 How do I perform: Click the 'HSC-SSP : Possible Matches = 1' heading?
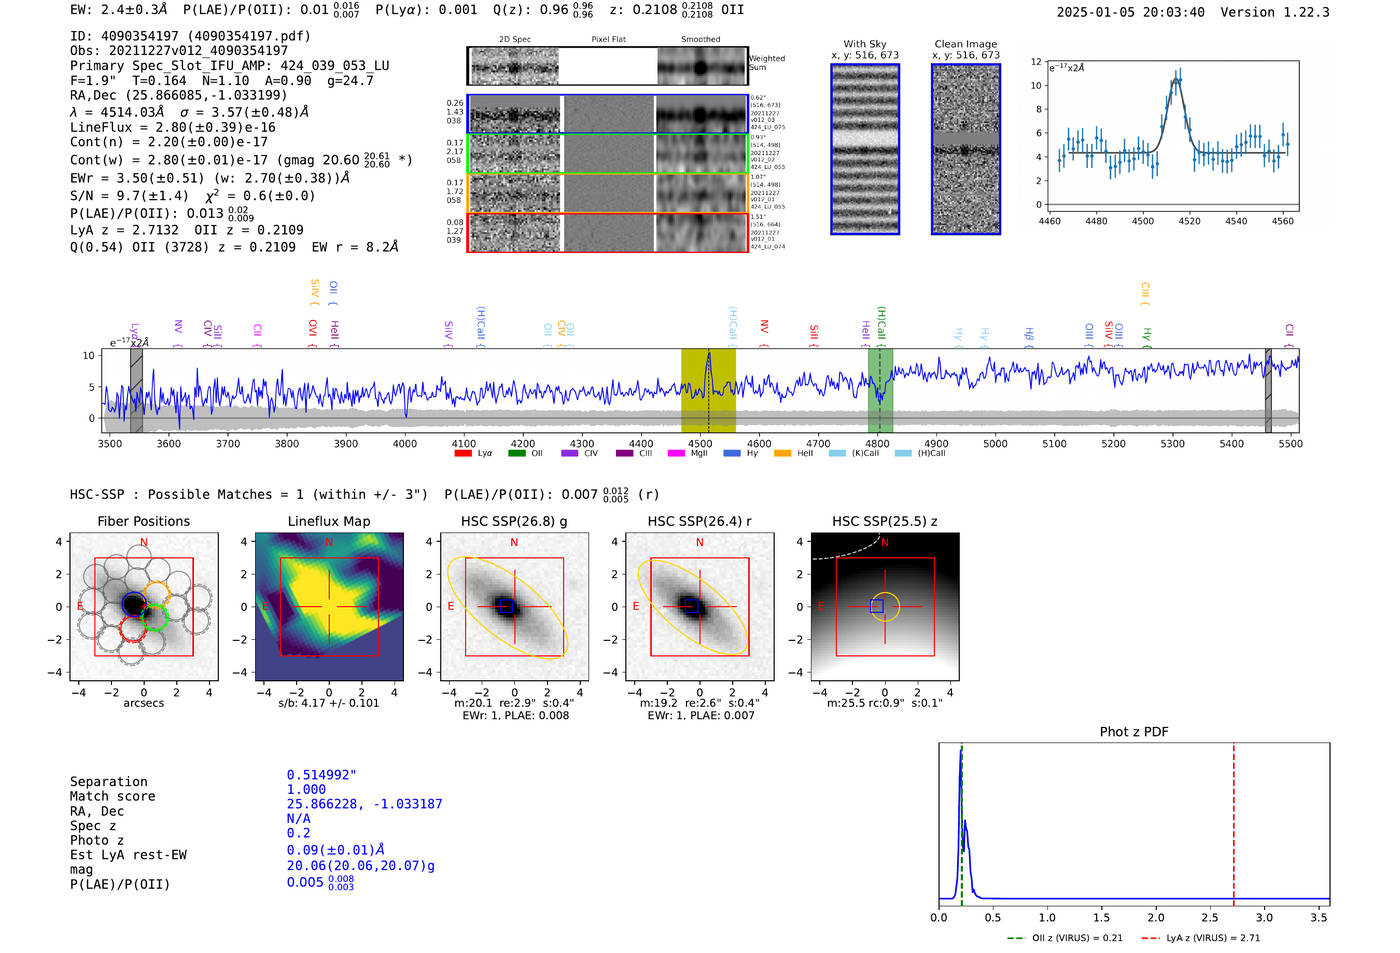point(249,495)
